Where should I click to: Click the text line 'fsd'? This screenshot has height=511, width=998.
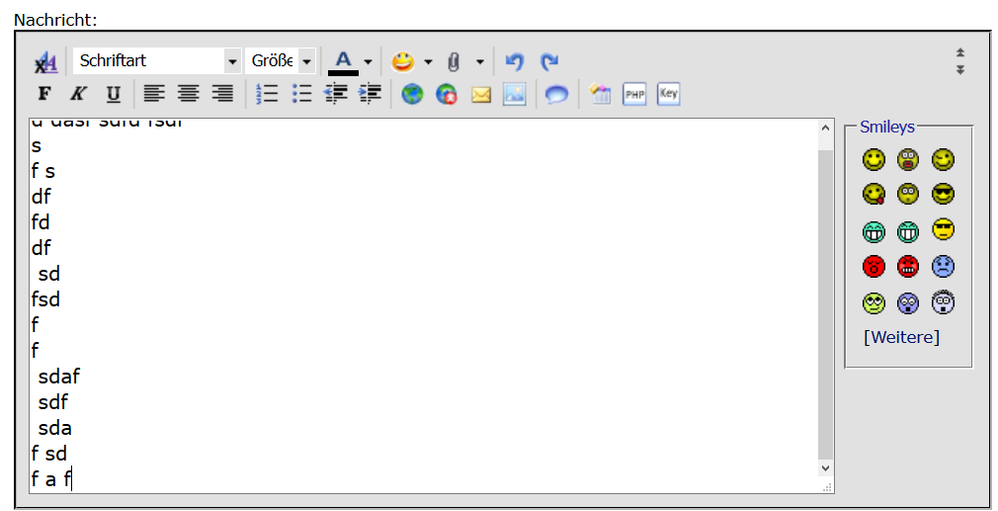[x=46, y=299]
